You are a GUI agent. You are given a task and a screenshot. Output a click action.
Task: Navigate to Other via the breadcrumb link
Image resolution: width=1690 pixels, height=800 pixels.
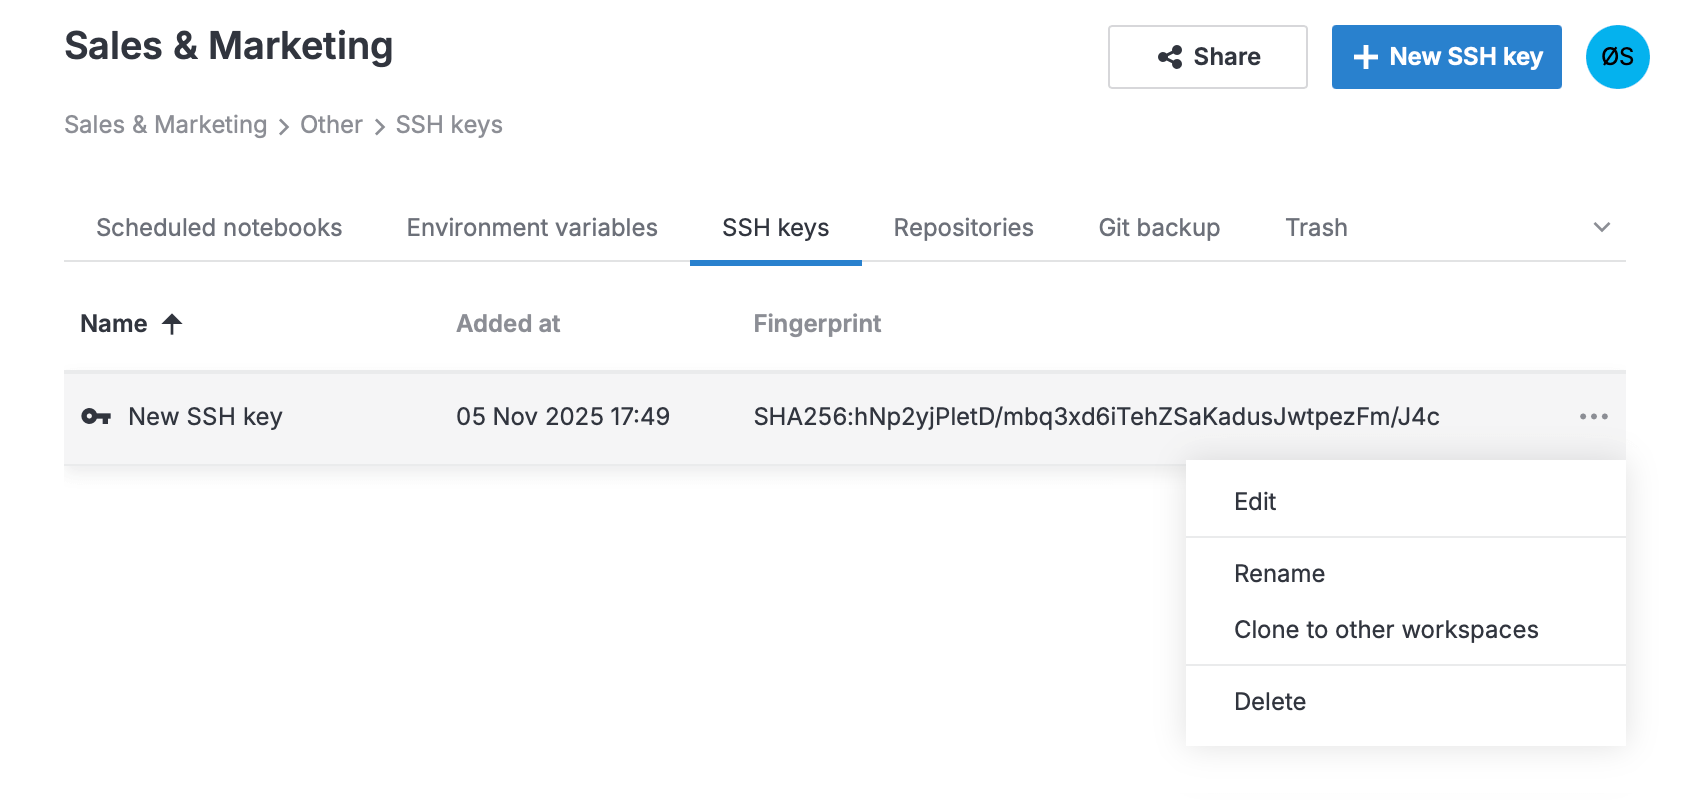(x=331, y=124)
